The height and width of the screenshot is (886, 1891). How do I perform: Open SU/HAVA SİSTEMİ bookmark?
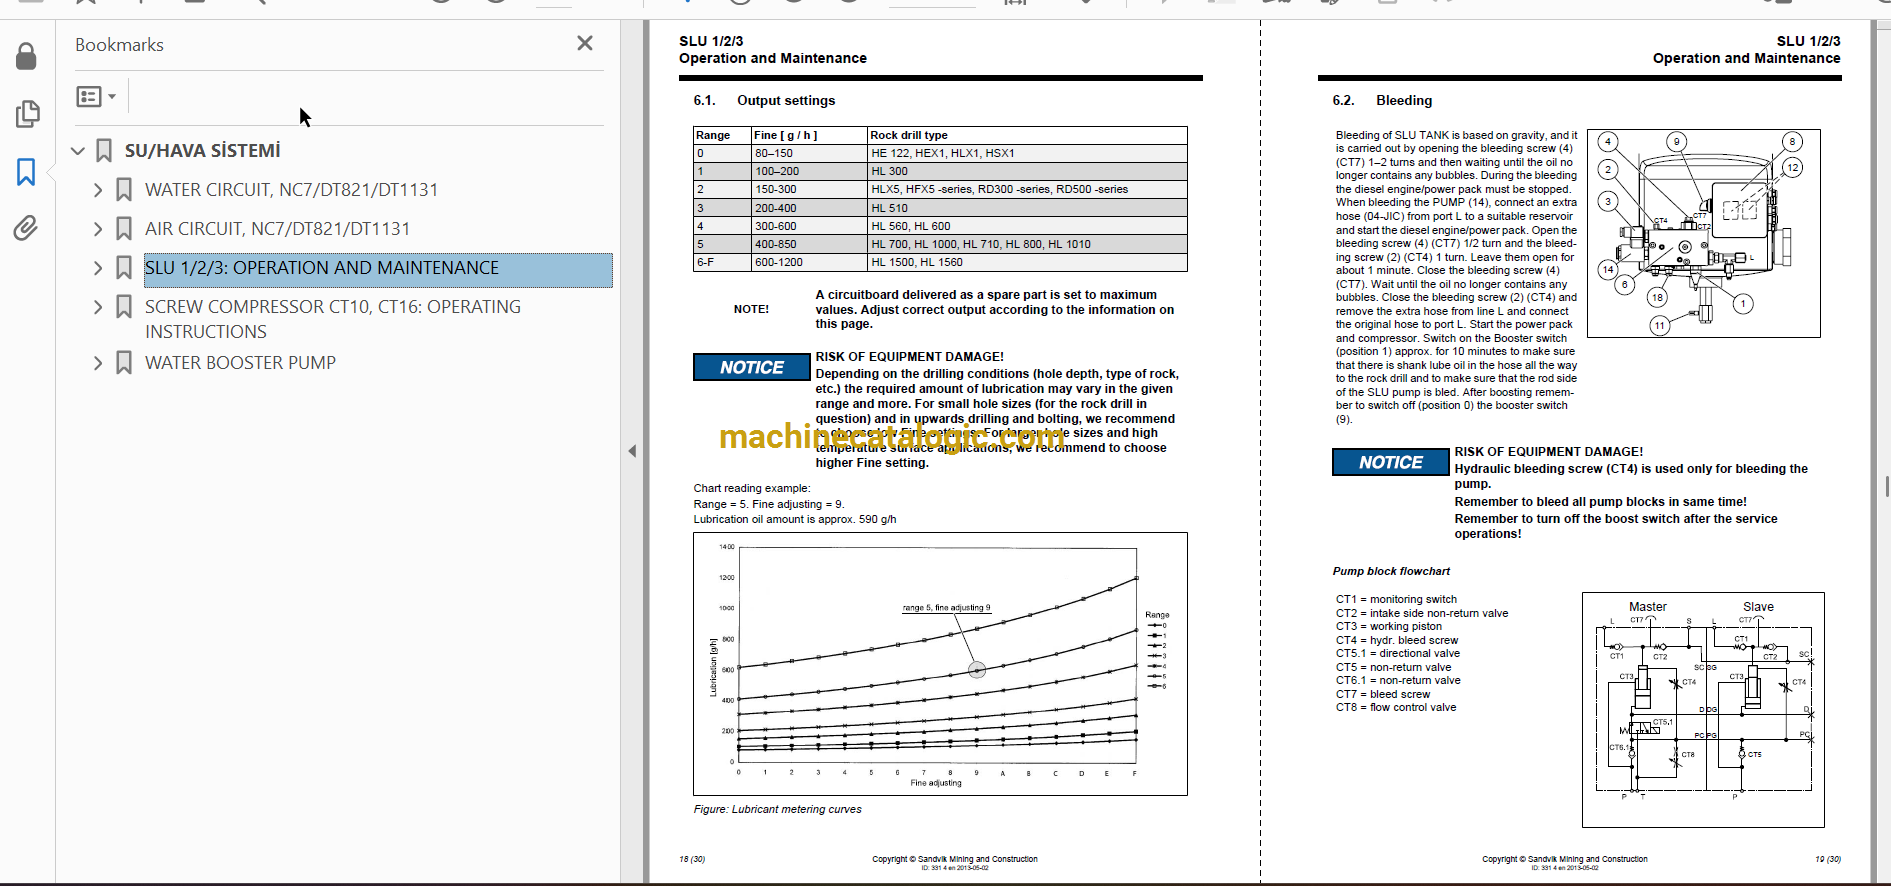(x=202, y=151)
